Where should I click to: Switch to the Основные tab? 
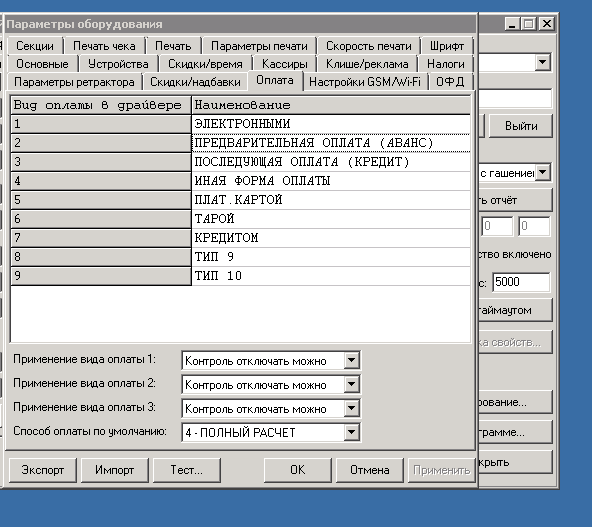tap(42, 64)
